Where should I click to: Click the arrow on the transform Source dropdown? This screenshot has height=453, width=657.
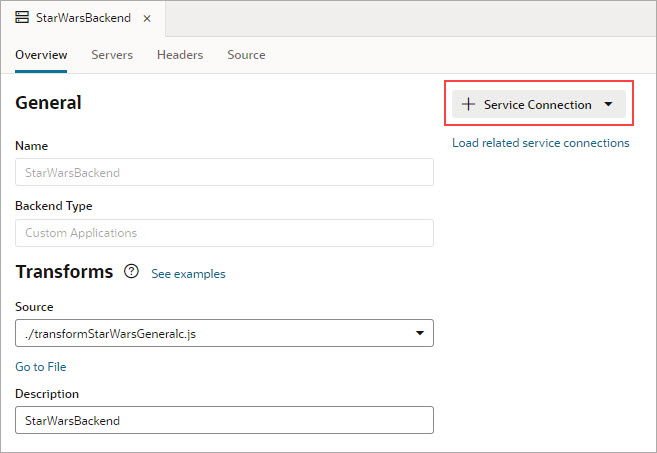tap(419, 333)
